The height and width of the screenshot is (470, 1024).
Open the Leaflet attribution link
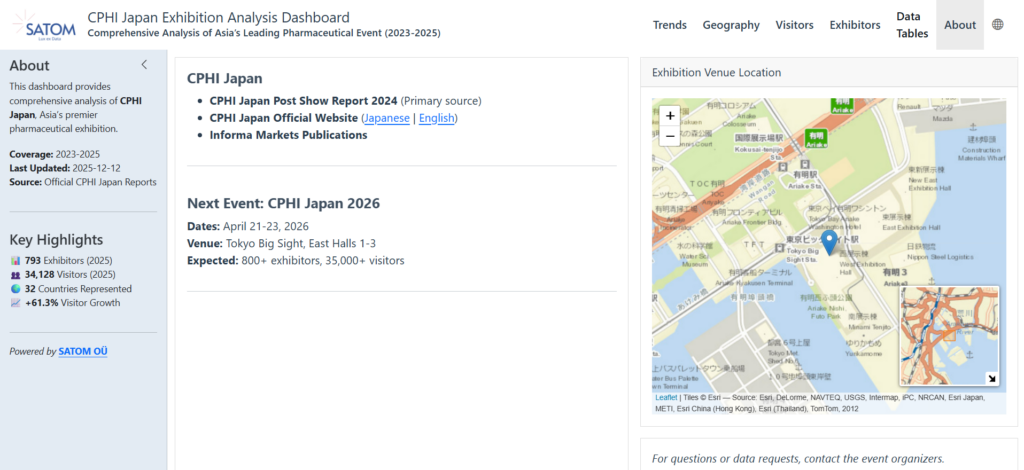point(665,397)
